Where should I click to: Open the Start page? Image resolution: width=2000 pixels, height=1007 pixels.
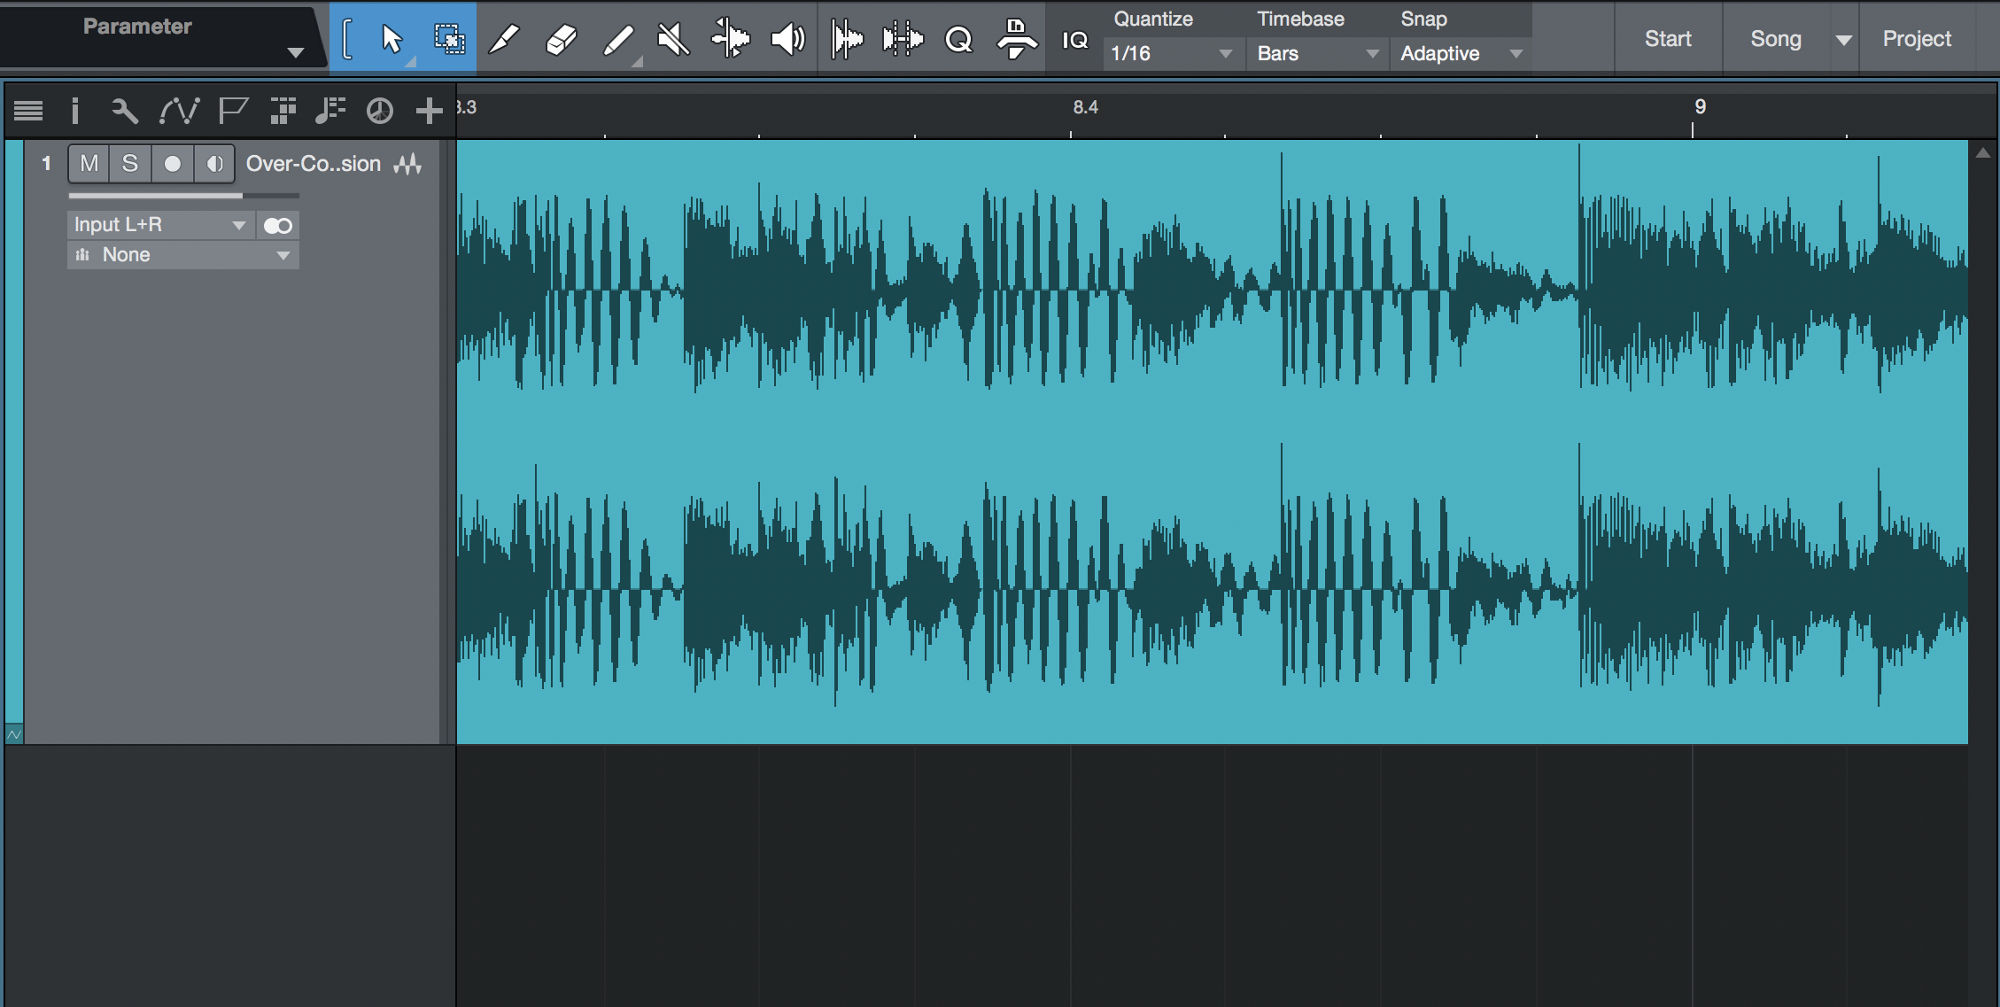(x=1668, y=38)
